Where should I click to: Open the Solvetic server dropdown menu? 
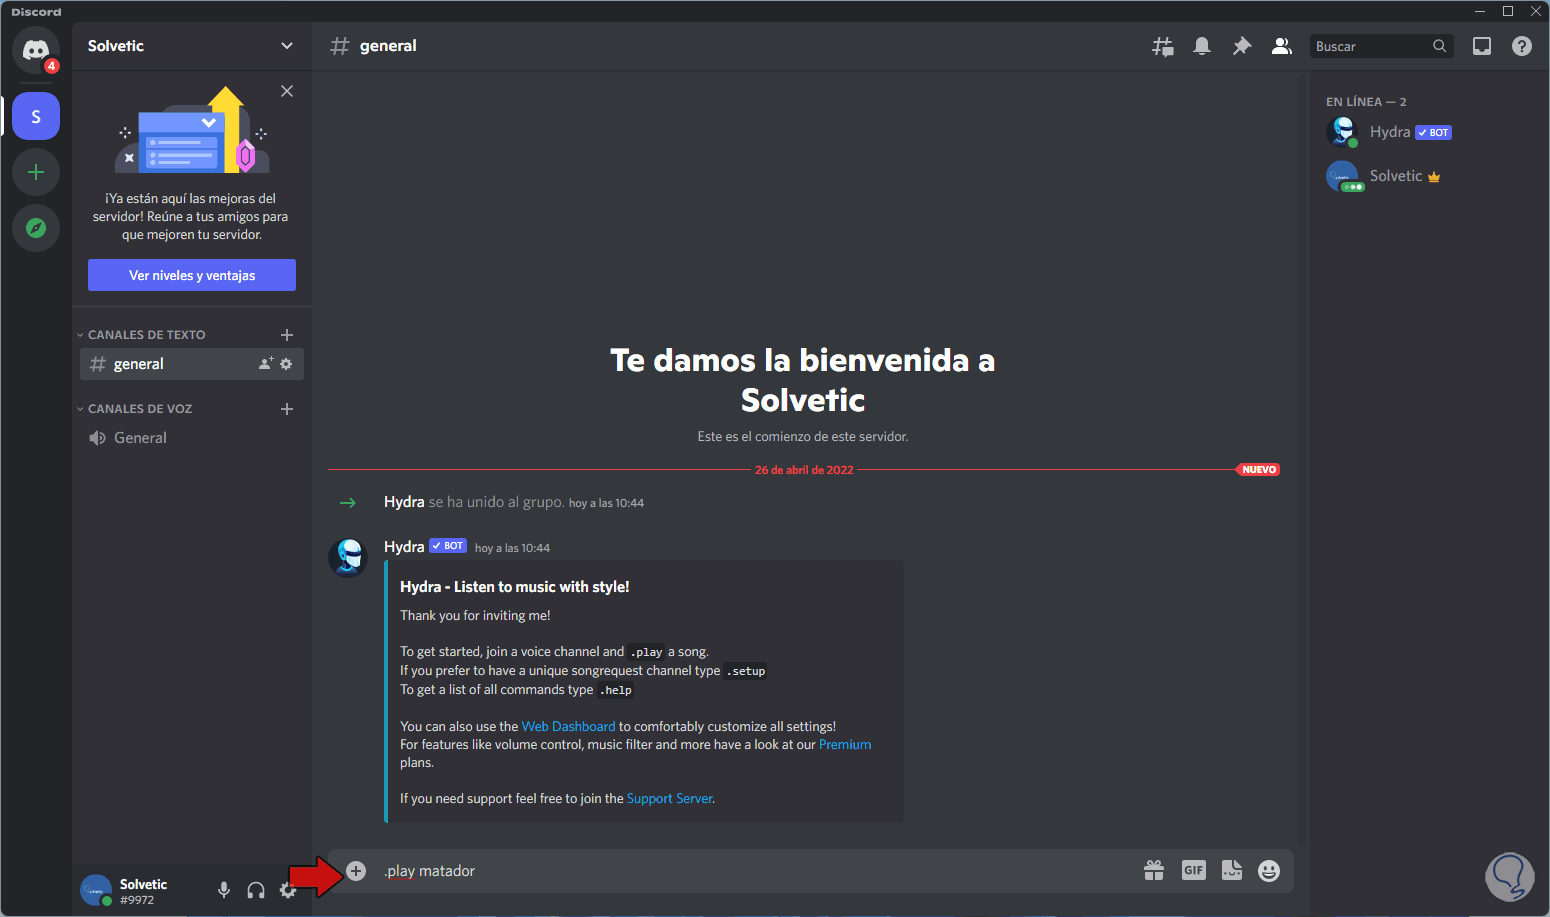[x=191, y=46]
